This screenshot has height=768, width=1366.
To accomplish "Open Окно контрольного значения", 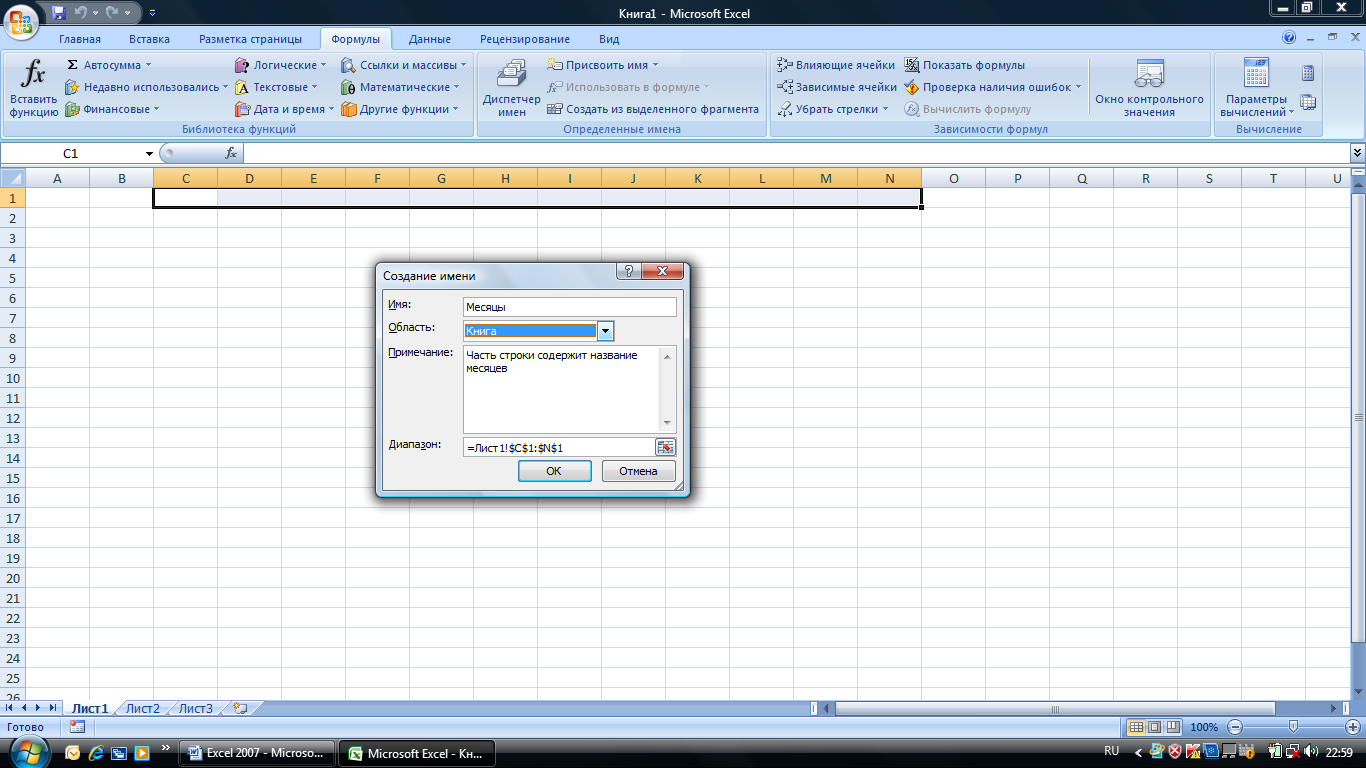I will coord(1149,88).
